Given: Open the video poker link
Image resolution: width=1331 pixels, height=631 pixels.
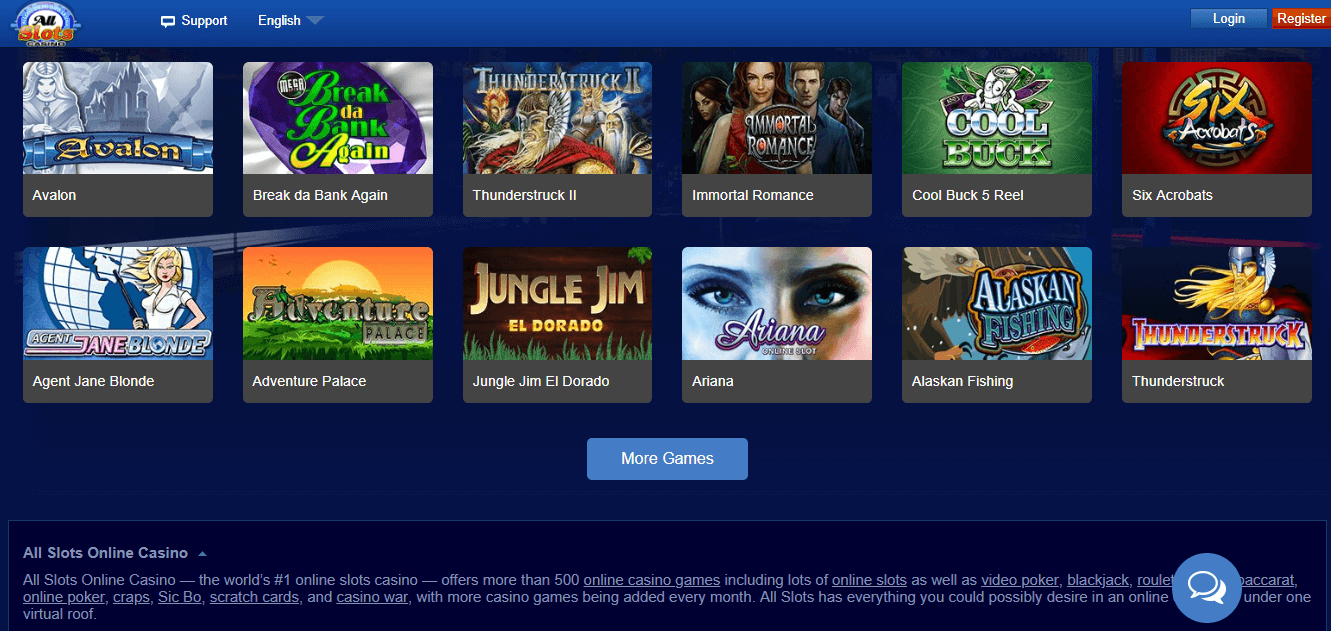Looking at the screenshot, I should [x=1020, y=580].
